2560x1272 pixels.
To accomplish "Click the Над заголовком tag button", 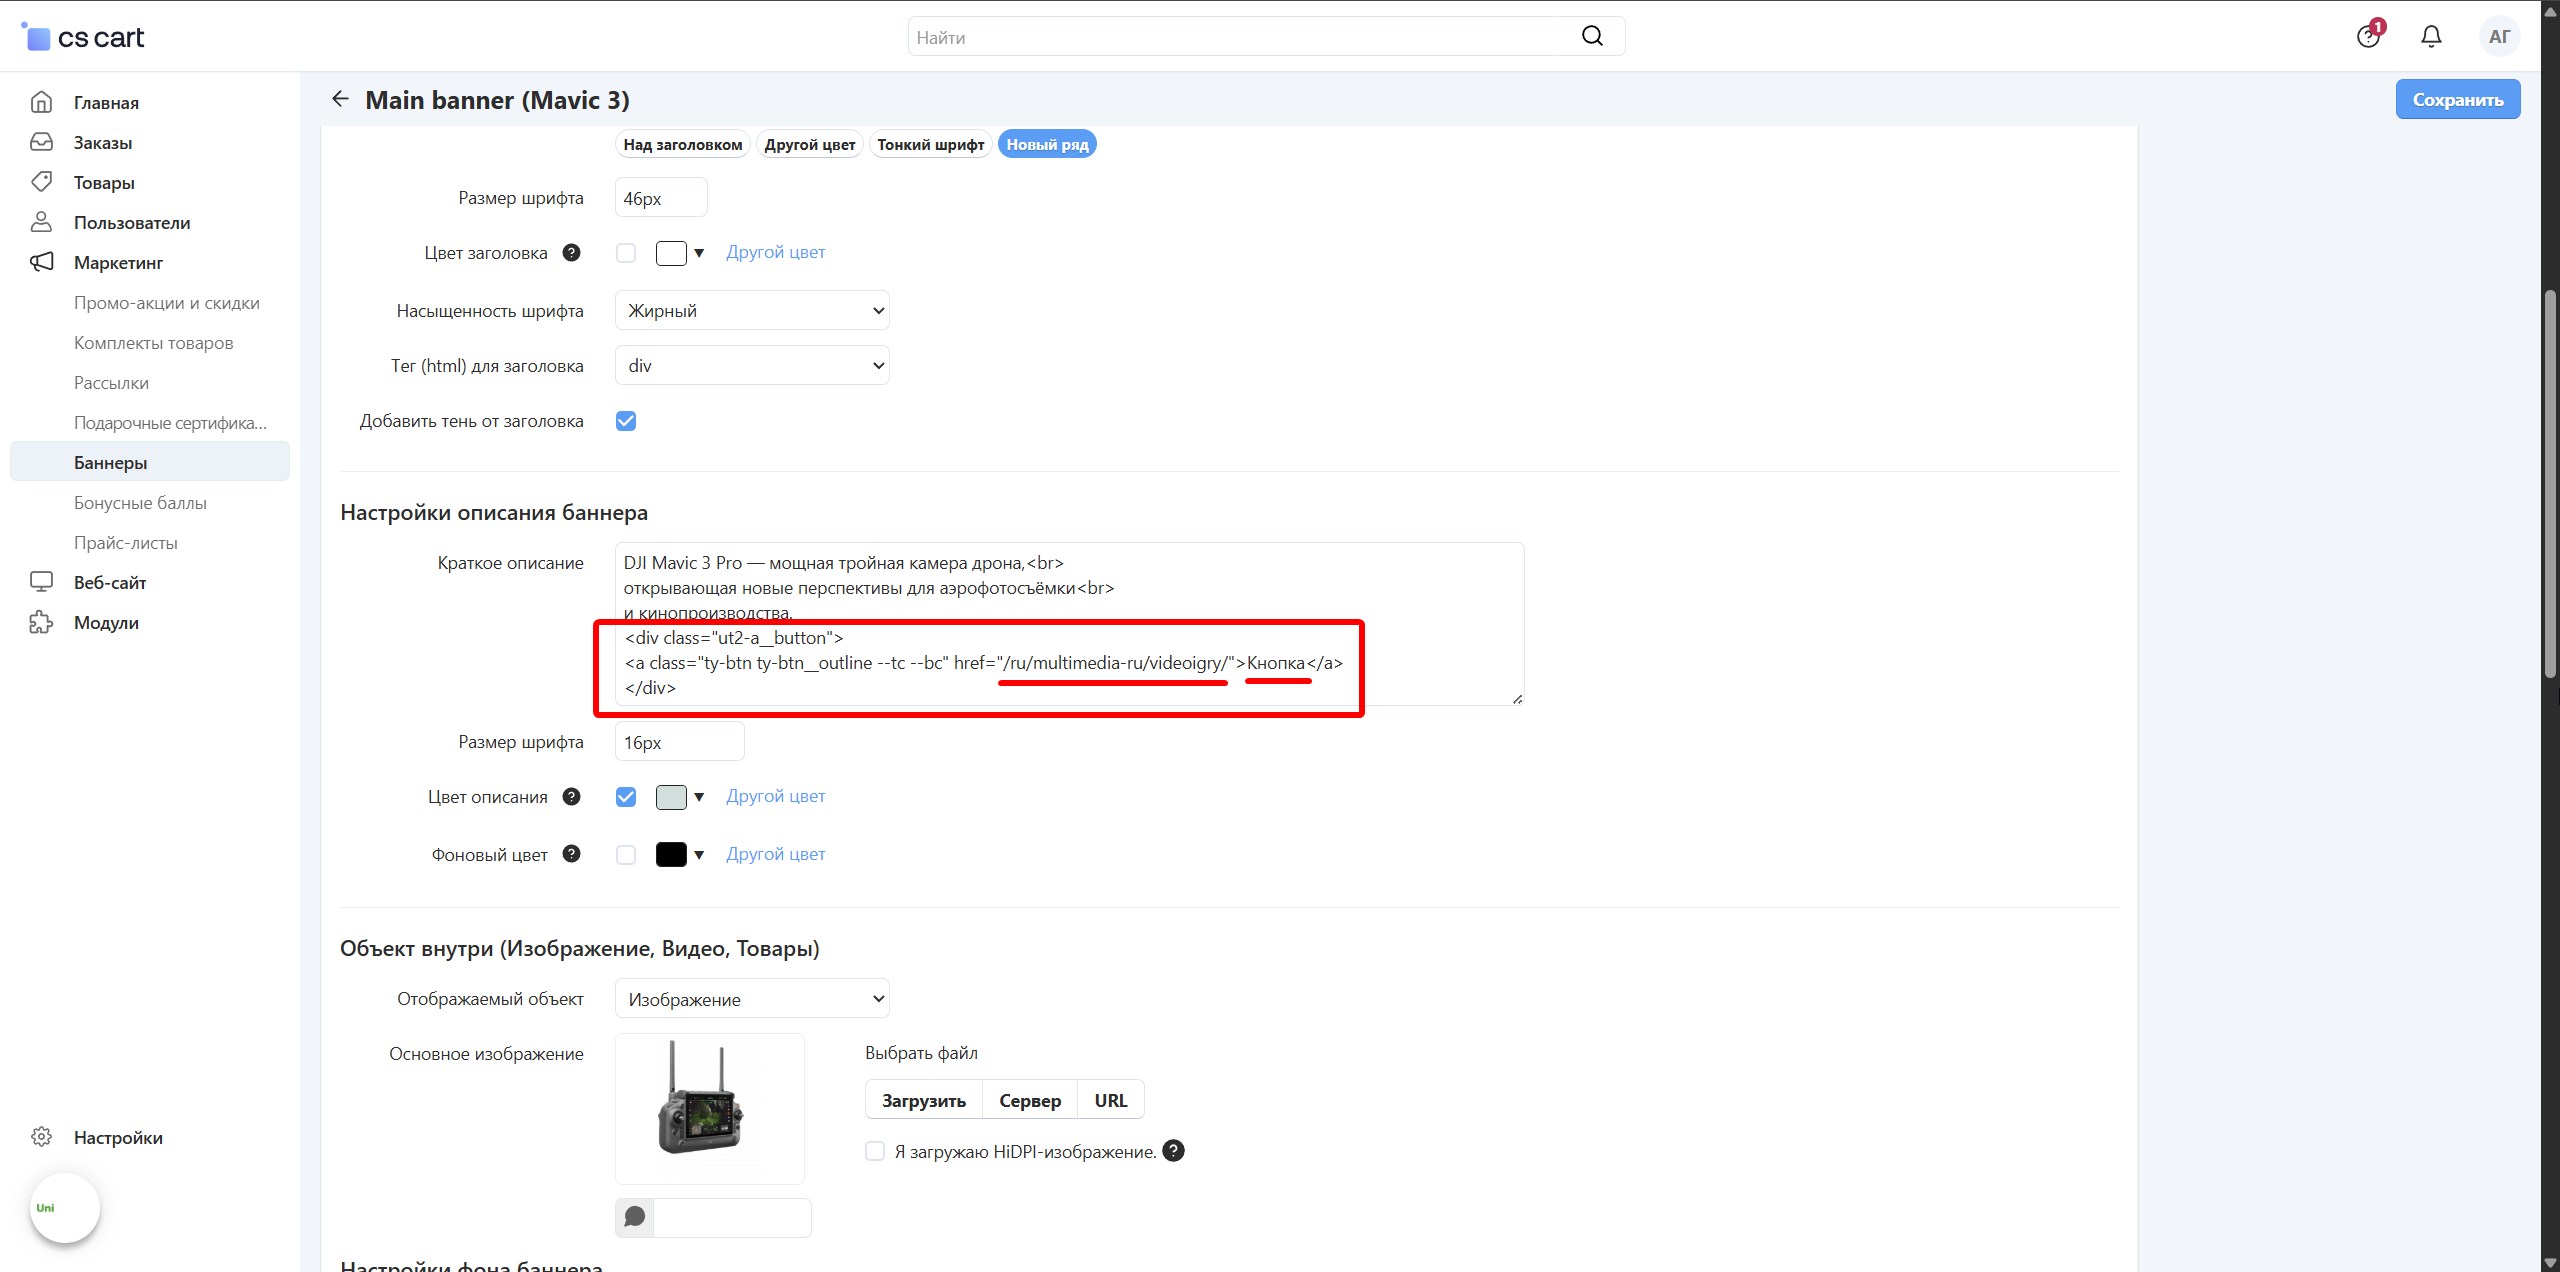I will (x=683, y=144).
